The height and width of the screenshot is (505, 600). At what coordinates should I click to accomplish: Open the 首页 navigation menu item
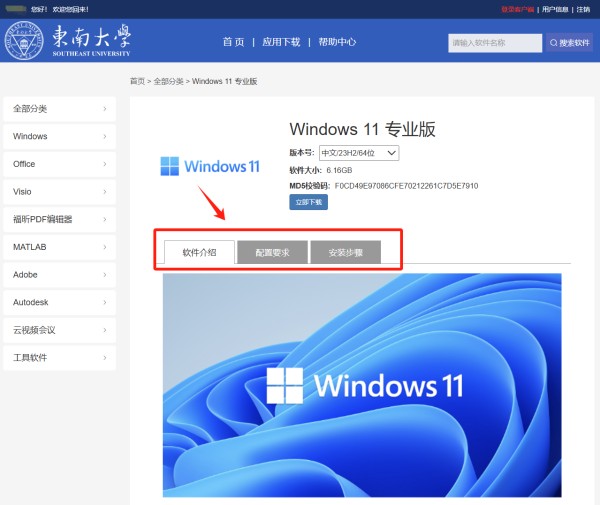[233, 42]
